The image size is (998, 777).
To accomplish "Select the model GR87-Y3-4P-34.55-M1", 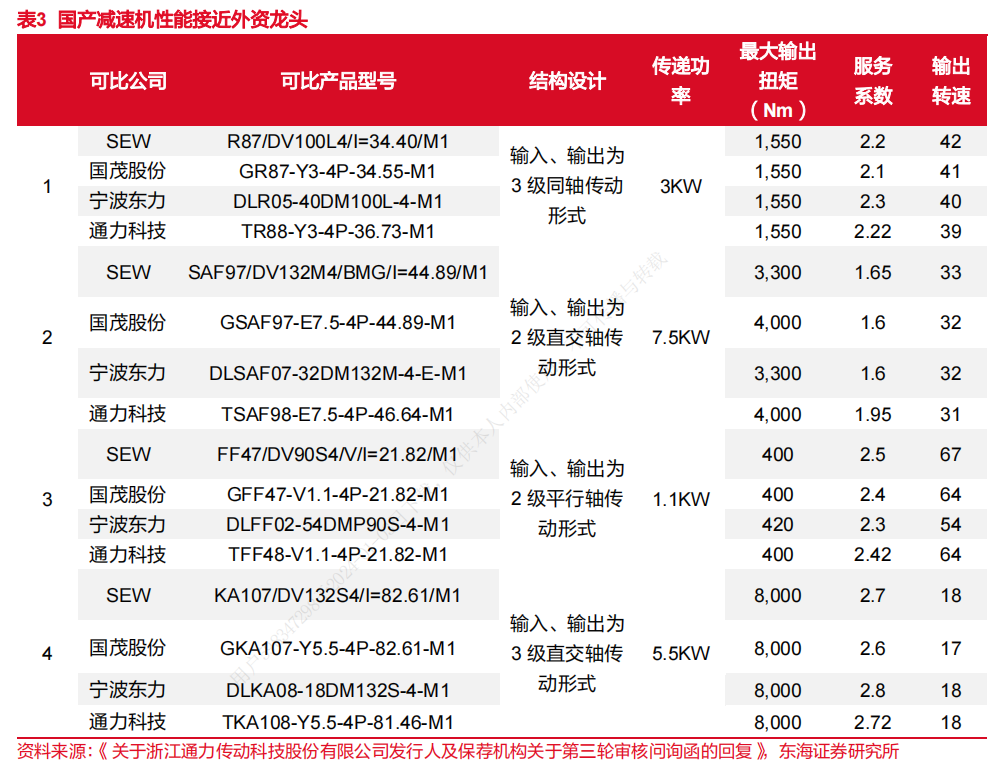I will [x=338, y=172].
